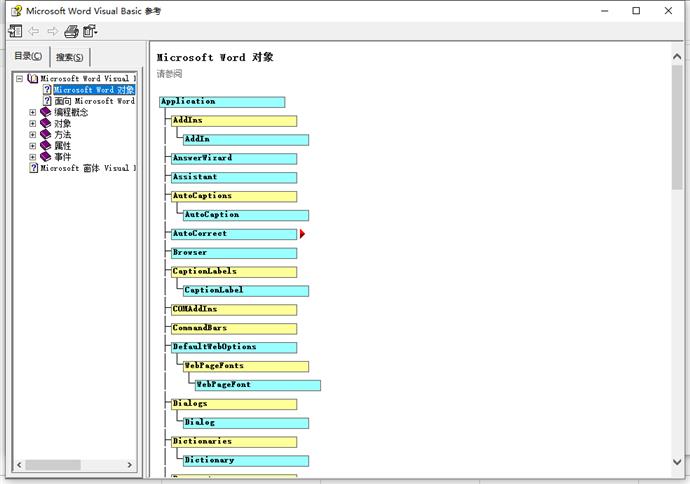Open the AnswerWizard object box
The height and width of the screenshot is (484, 690).
[x=234, y=158]
